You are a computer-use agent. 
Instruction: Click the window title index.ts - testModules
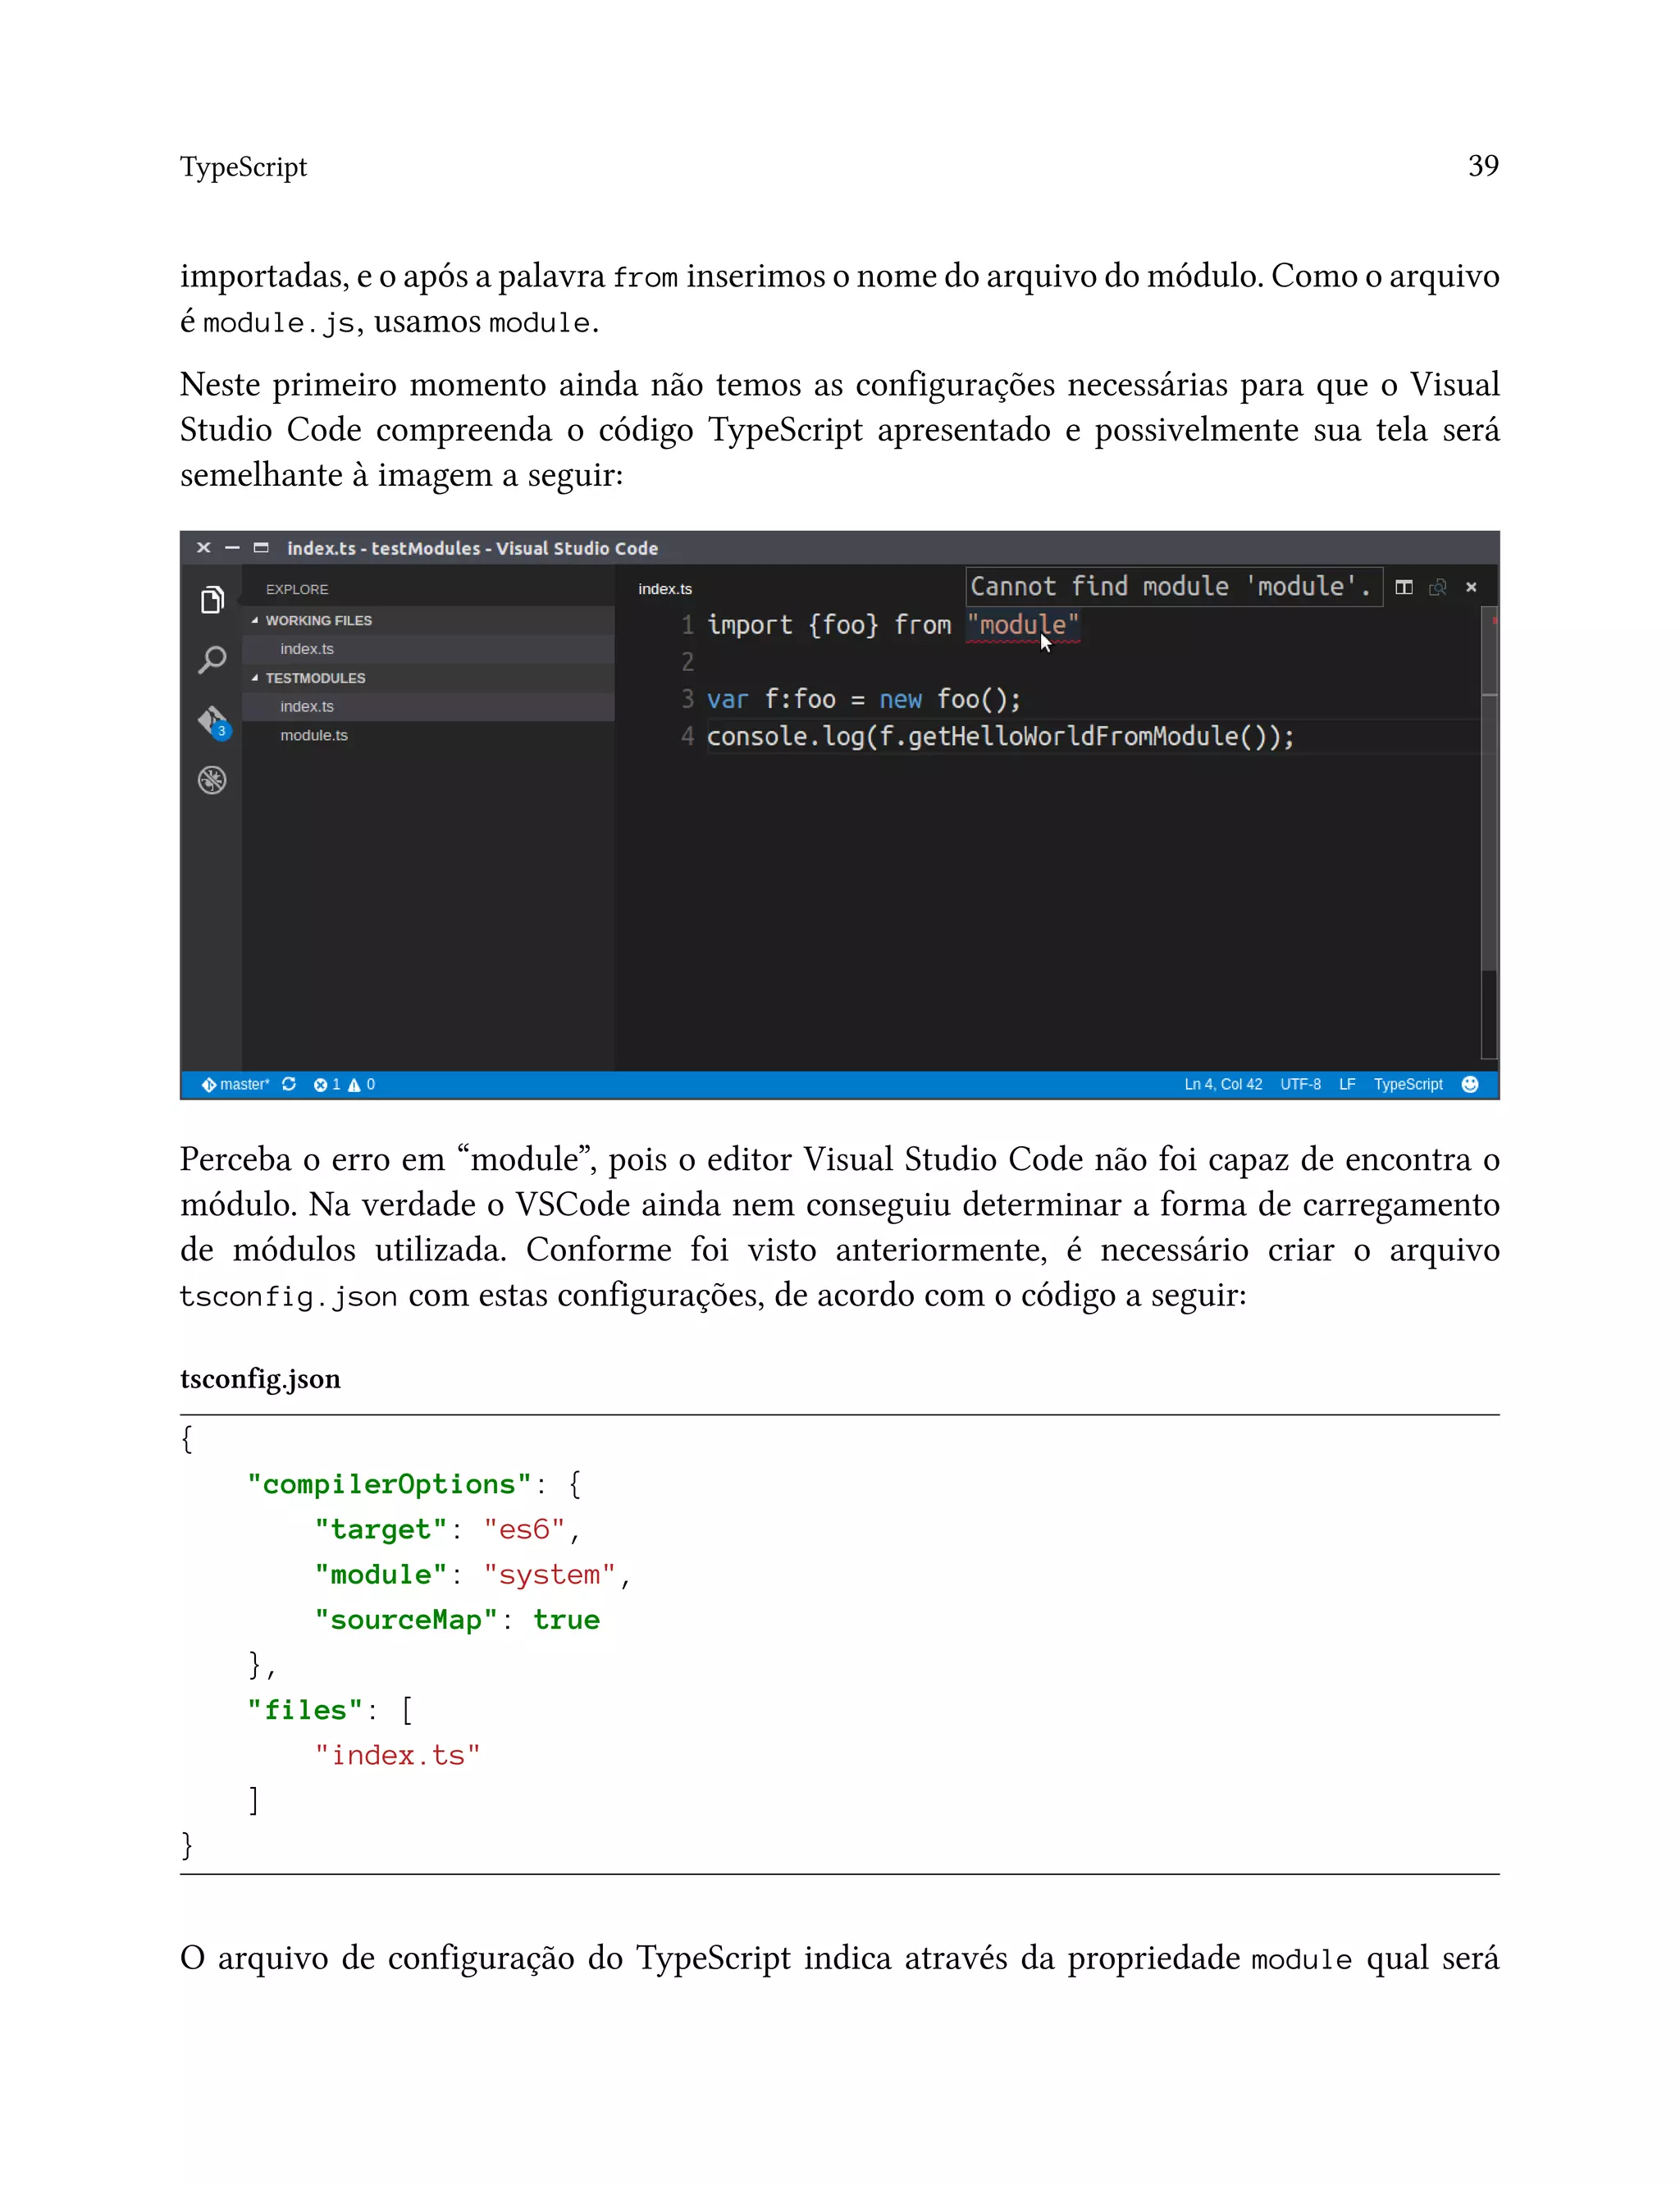pos(472,548)
